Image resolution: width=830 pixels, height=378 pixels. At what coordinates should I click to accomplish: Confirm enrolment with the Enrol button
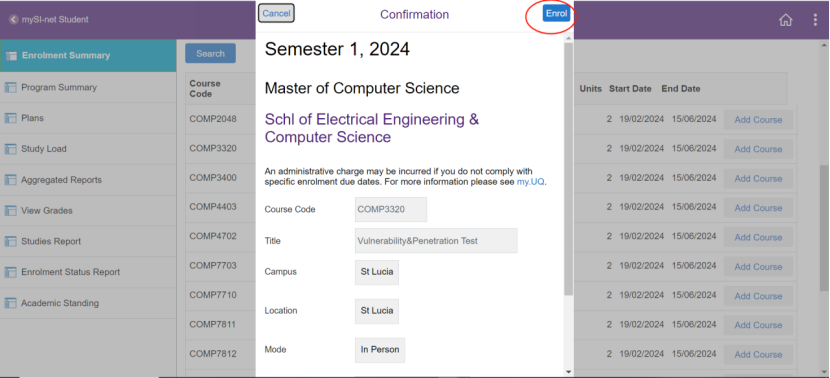pyautogui.click(x=556, y=14)
